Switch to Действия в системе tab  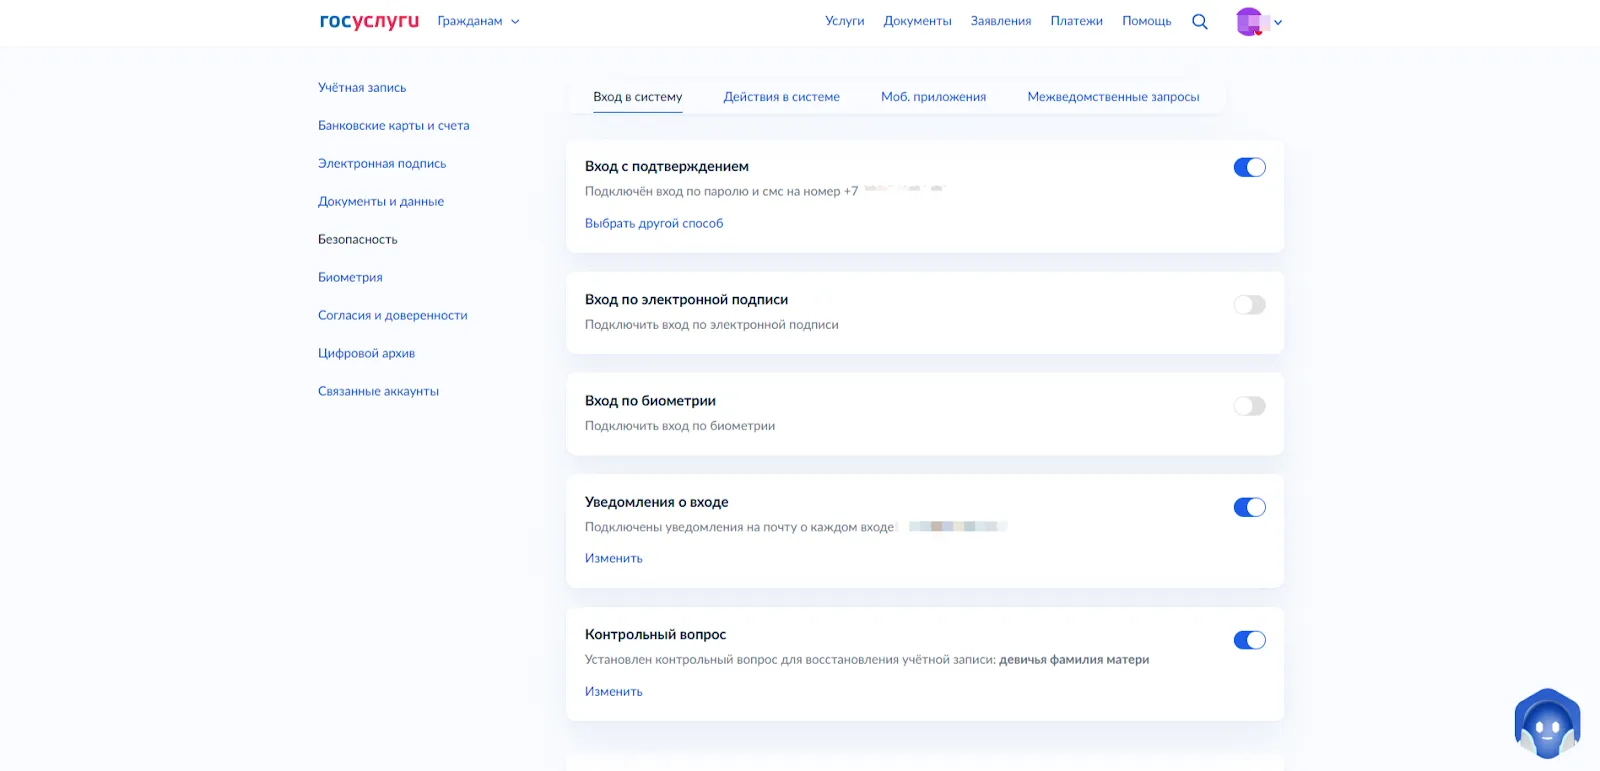pyautogui.click(x=781, y=97)
